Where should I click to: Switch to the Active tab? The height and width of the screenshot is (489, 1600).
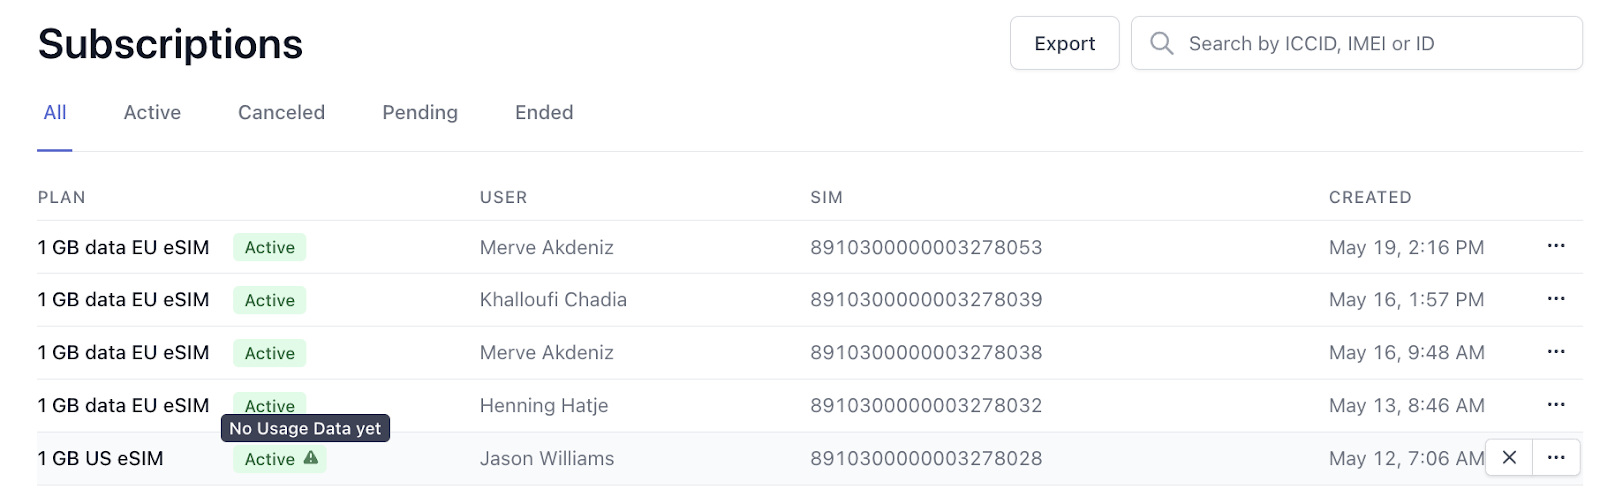pos(152,113)
